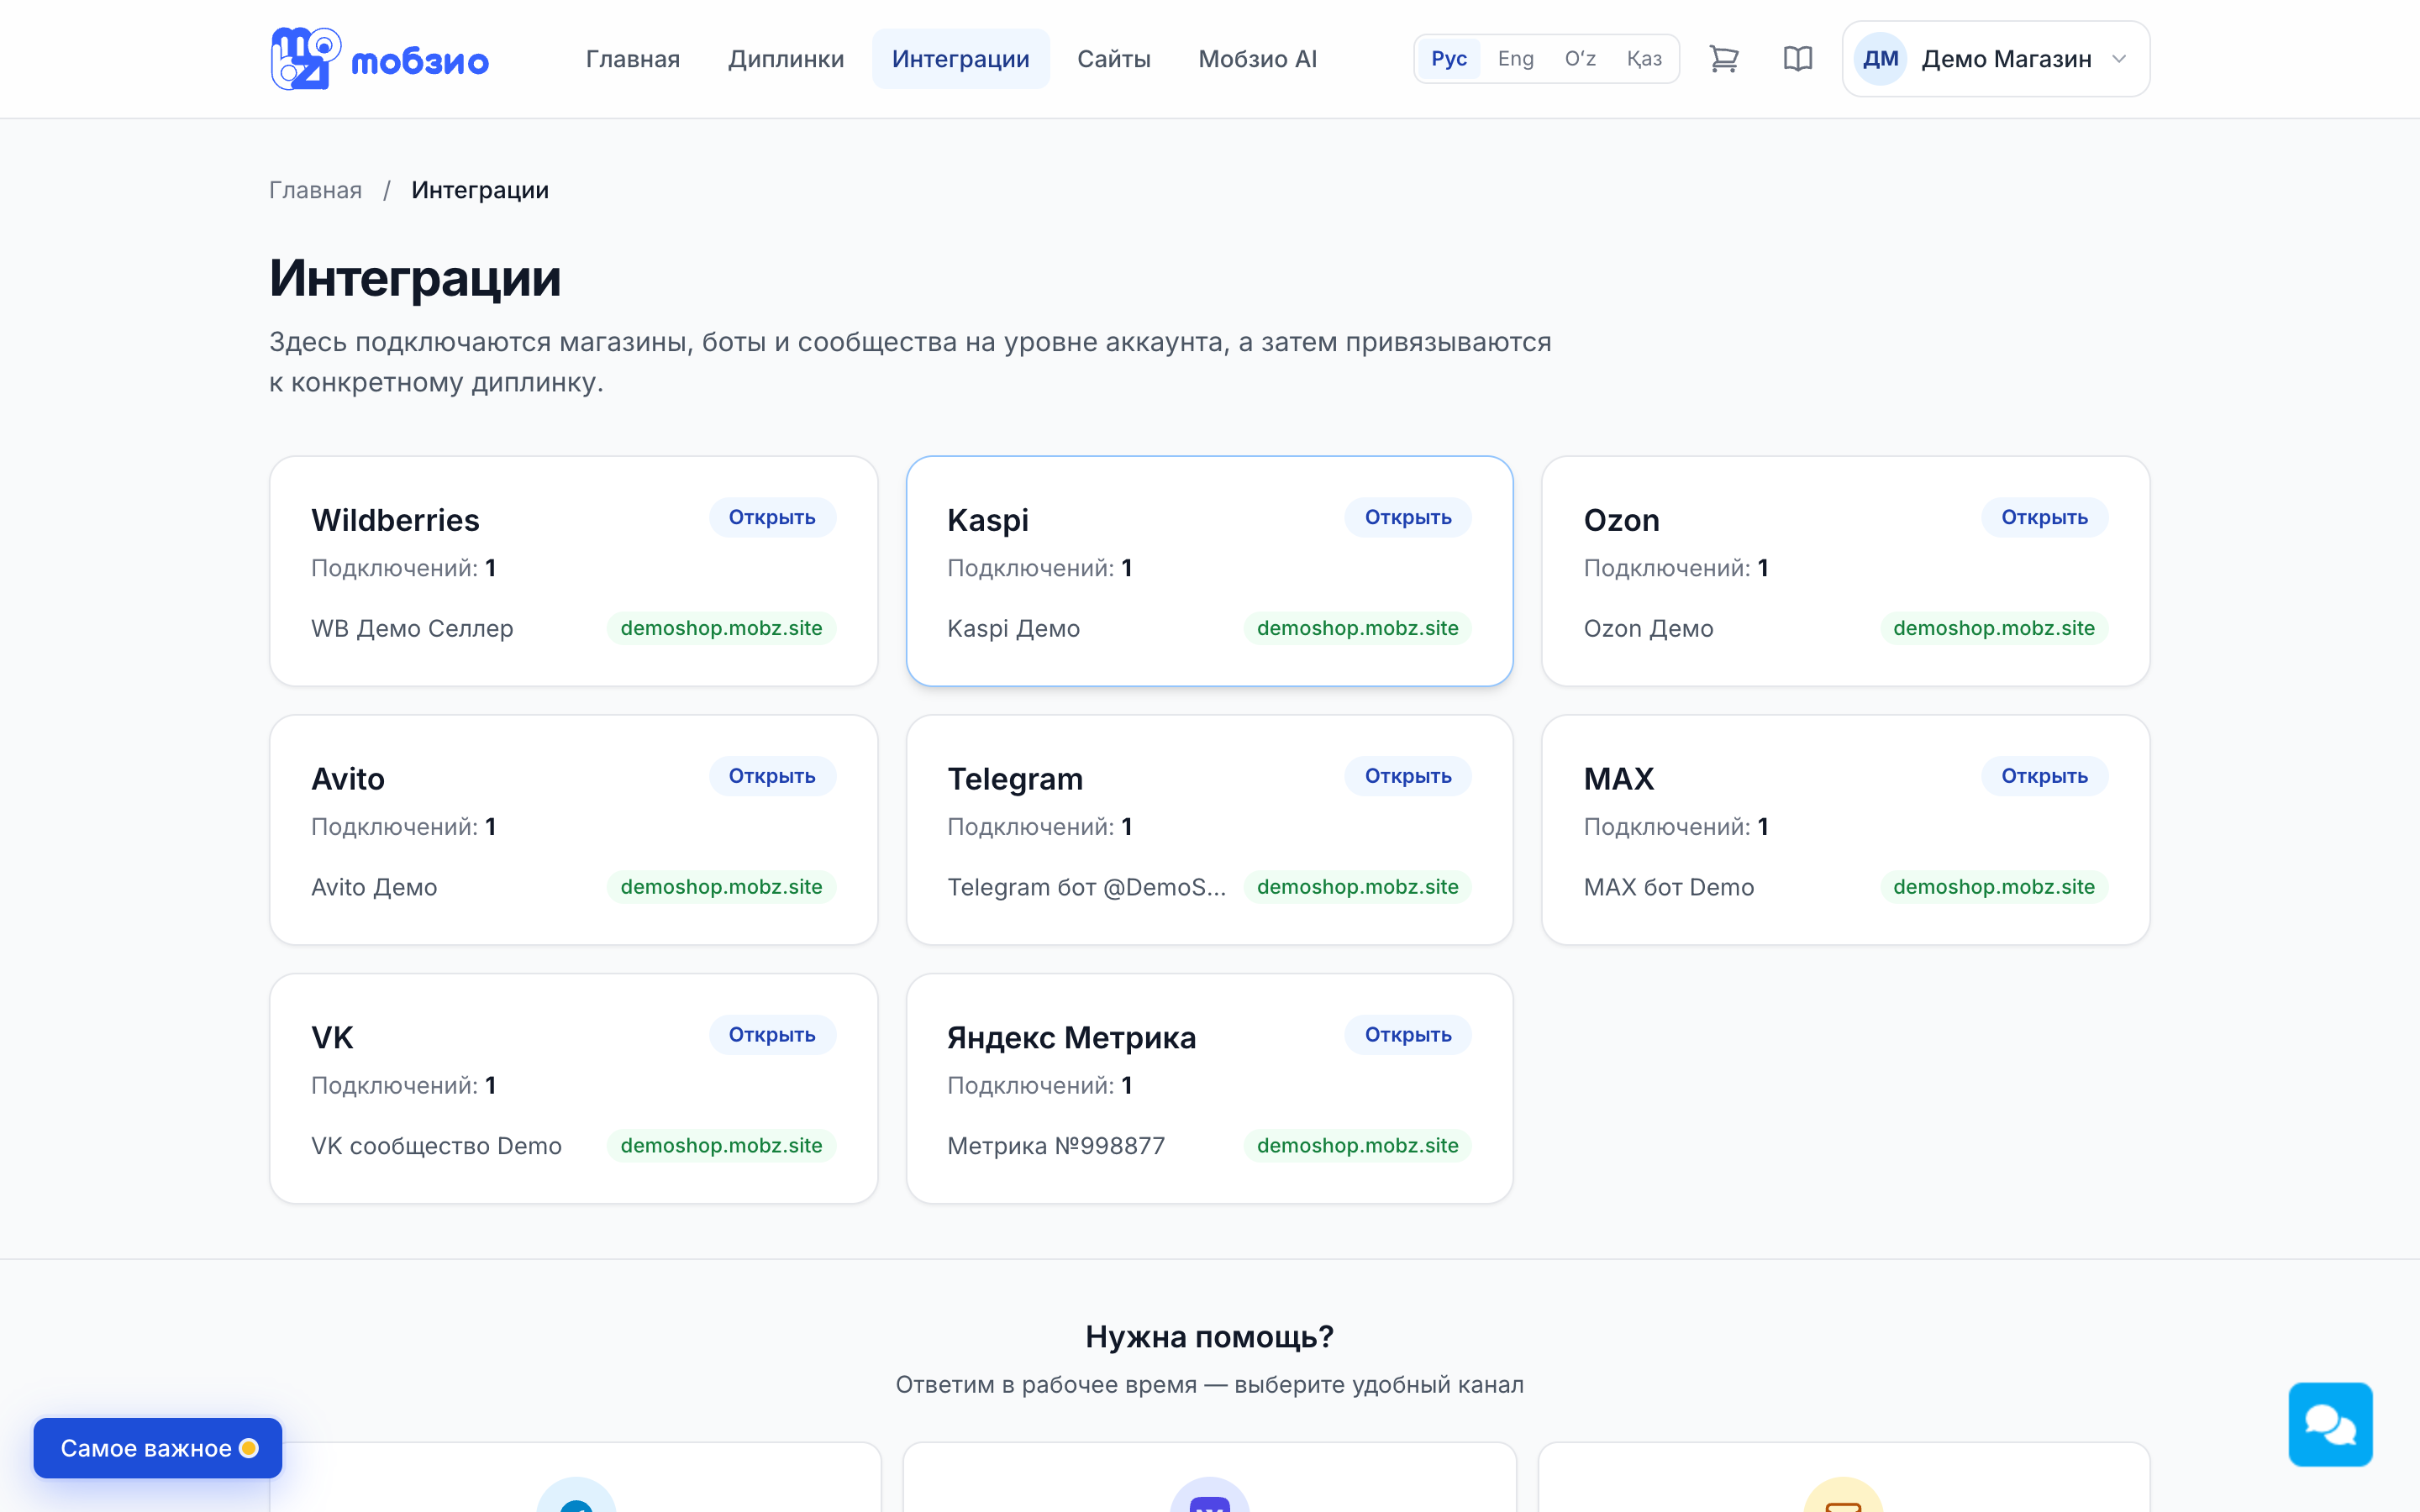
Task: Click demoshop.mobz.site badge in Wildberries card
Action: [x=721, y=628]
